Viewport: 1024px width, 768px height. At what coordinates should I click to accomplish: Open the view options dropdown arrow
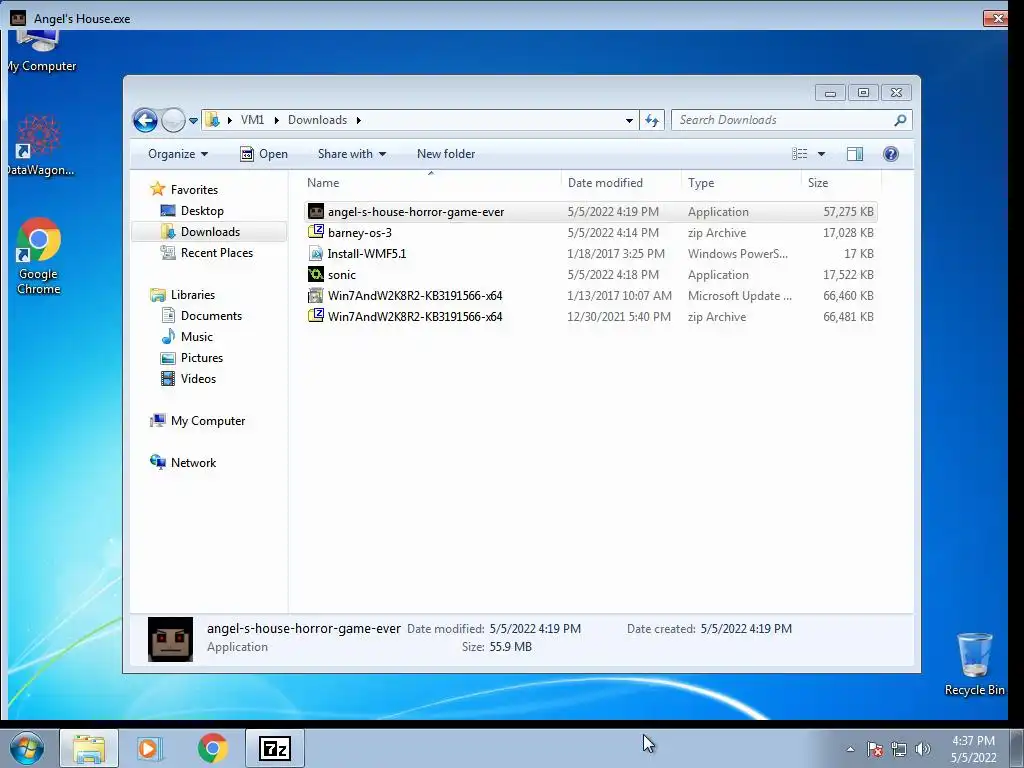[822, 154]
